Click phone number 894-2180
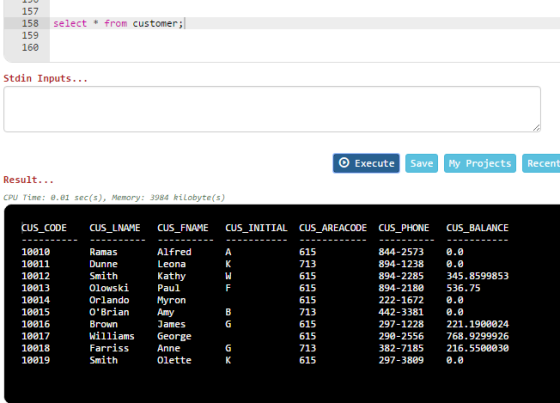 click(x=401, y=288)
